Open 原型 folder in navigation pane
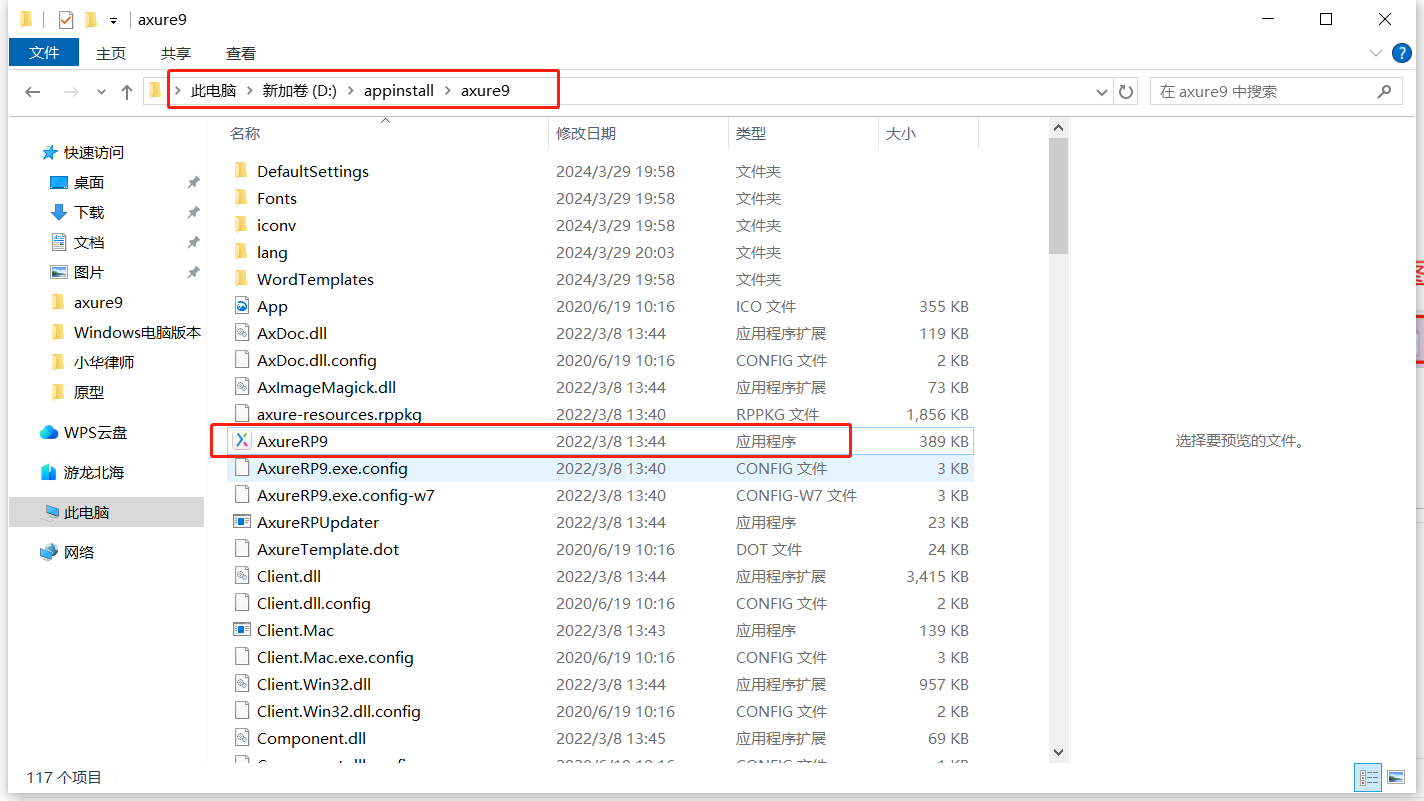 [89, 392]
